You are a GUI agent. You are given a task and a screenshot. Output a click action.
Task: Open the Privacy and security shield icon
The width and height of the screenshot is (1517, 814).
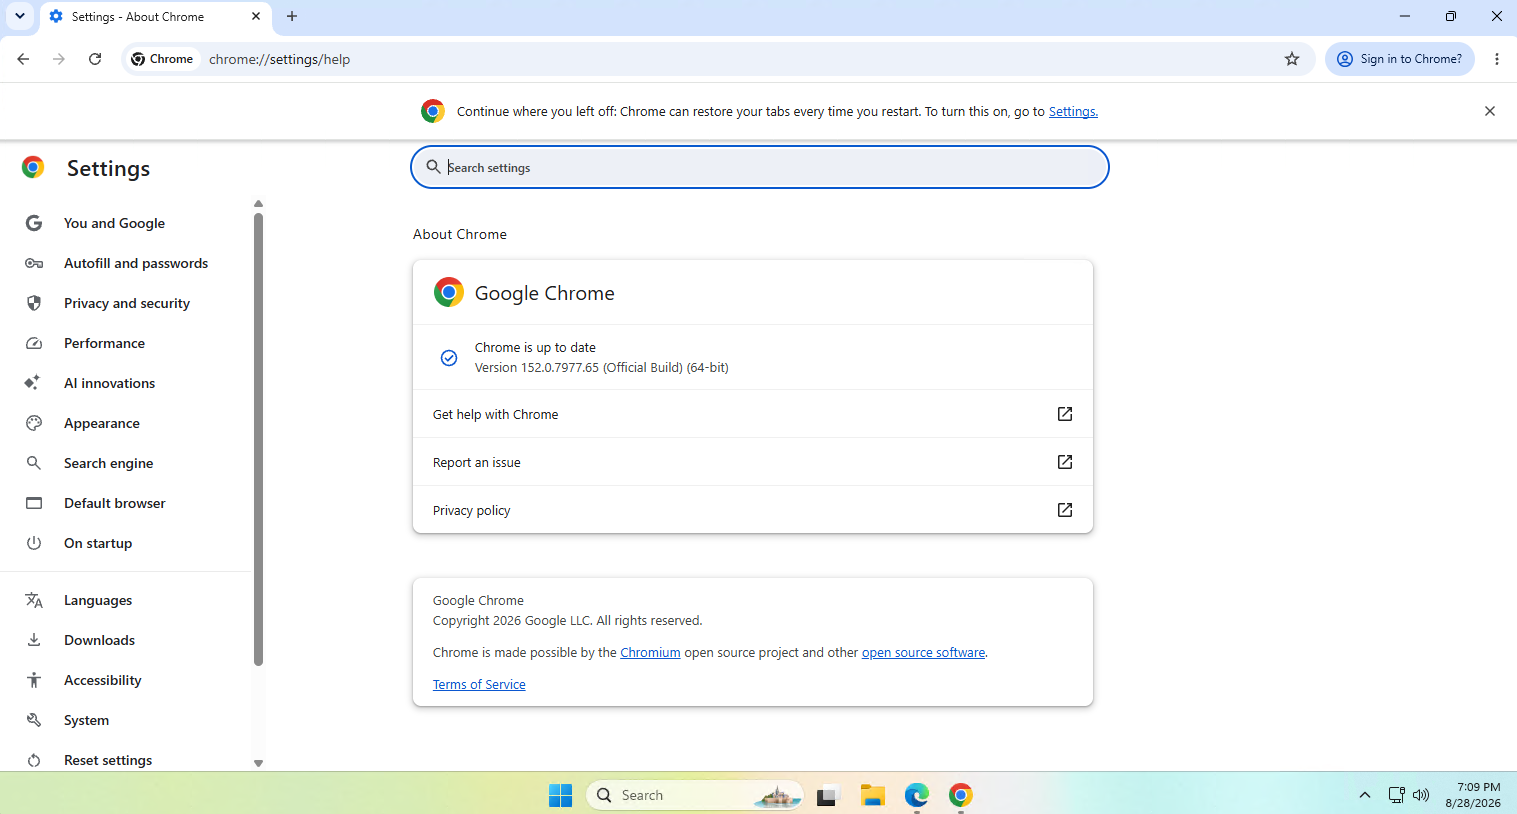(34, 303)
